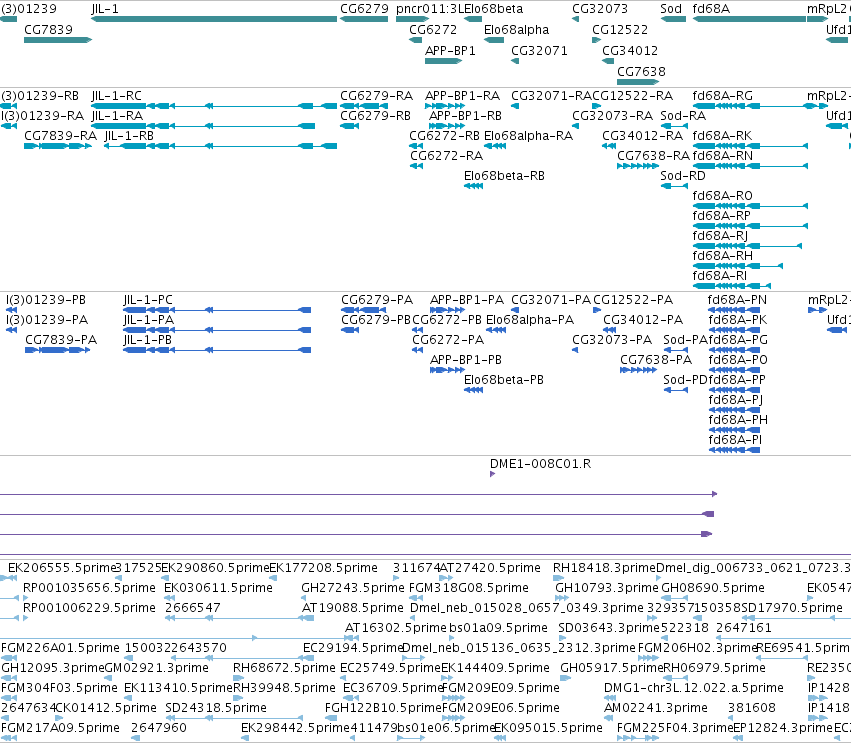Click the CG7839 gene label

pyautogui.click(x=48, y=29)
